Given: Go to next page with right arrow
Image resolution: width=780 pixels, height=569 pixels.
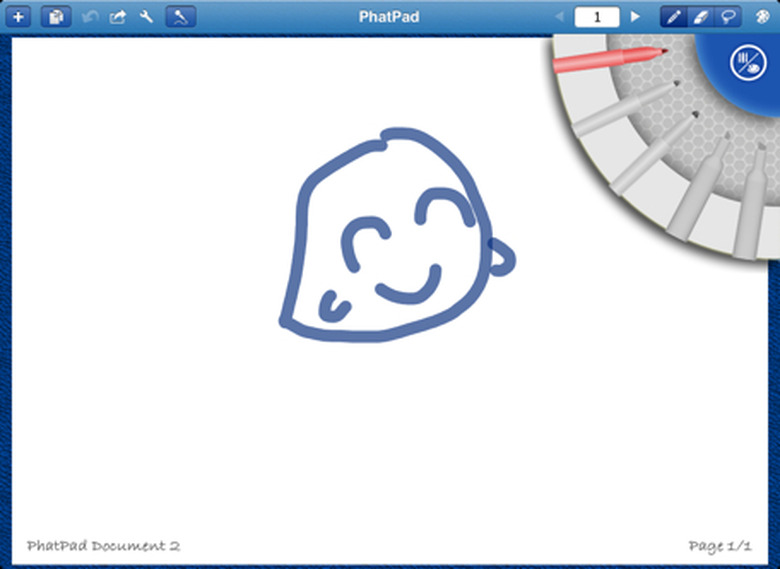Looking at the screenshot, I should coord(635,17).
